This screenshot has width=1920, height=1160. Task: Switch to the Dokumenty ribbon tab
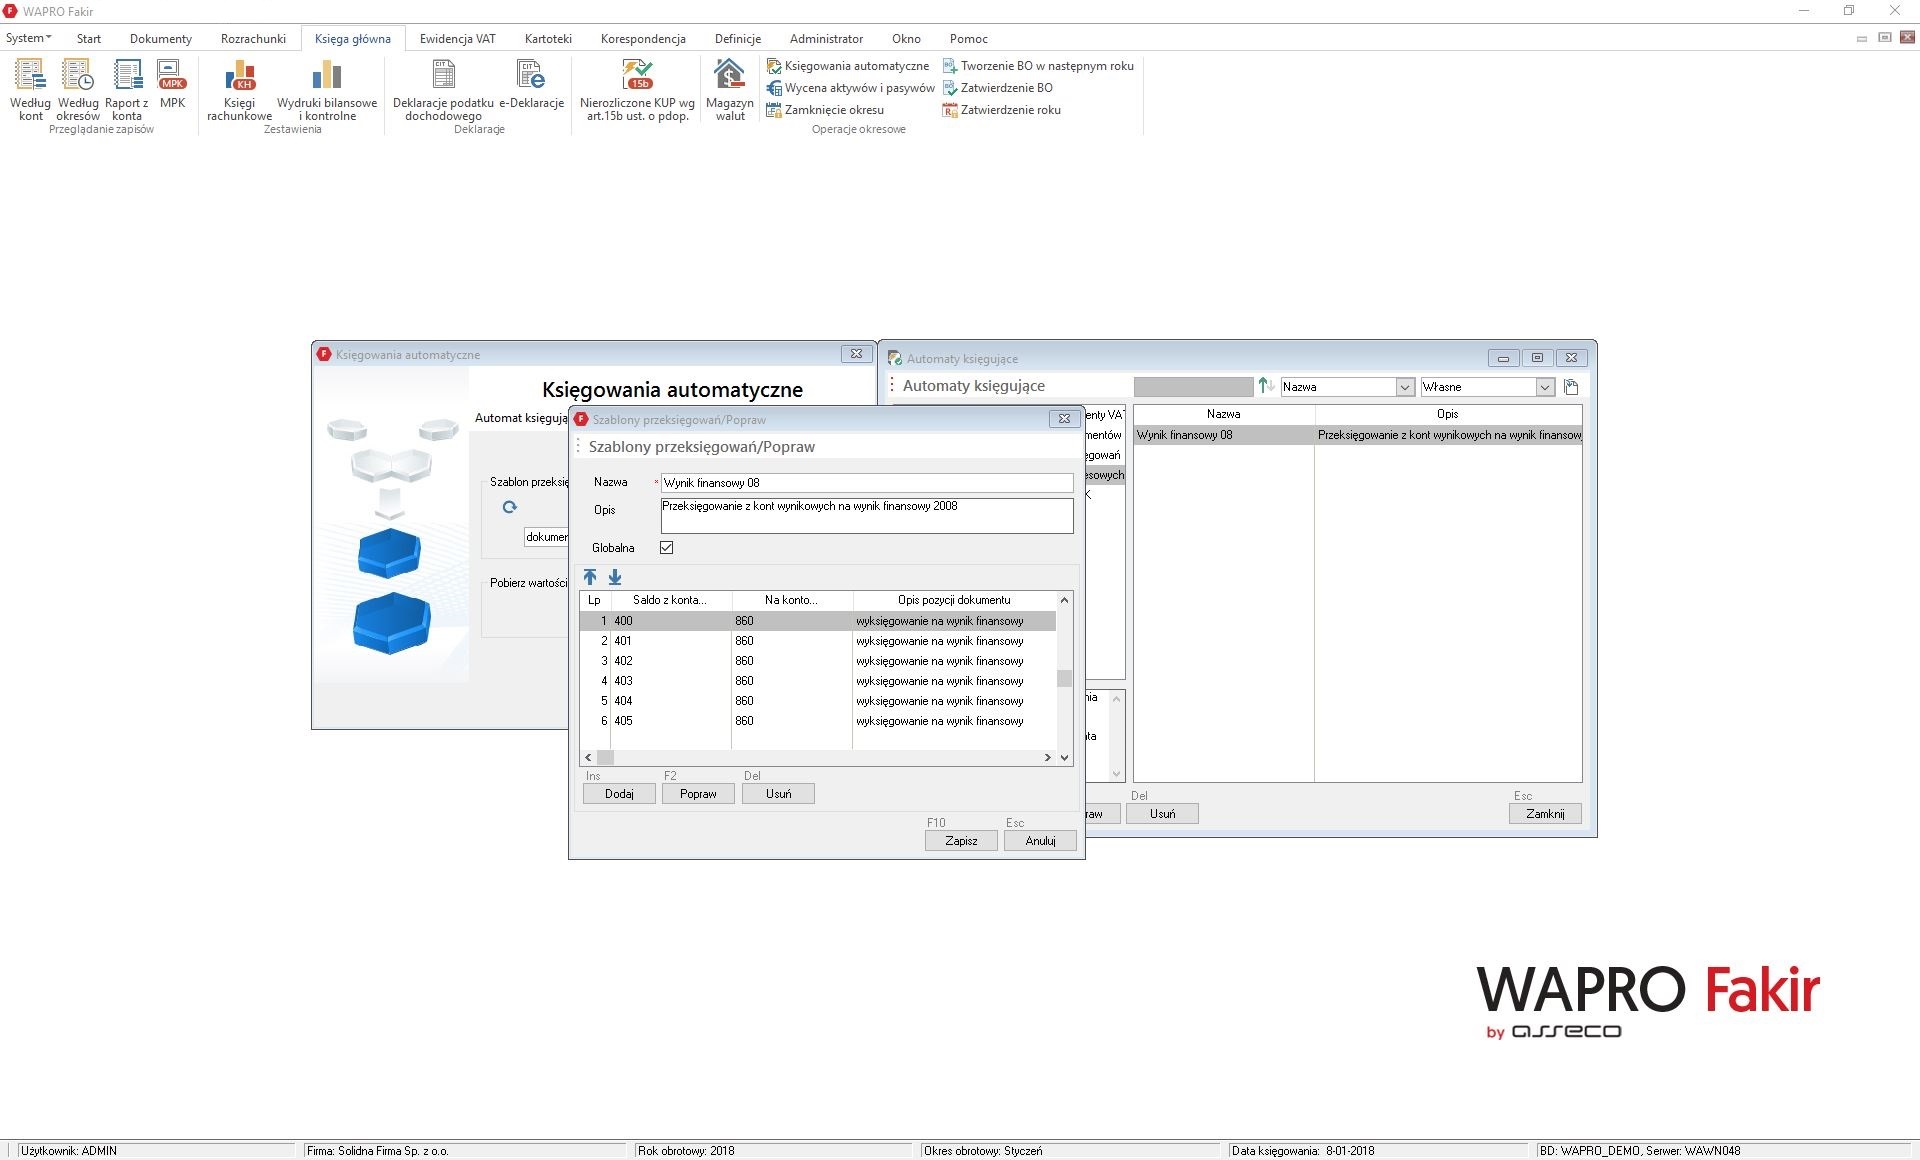[161, 39]
